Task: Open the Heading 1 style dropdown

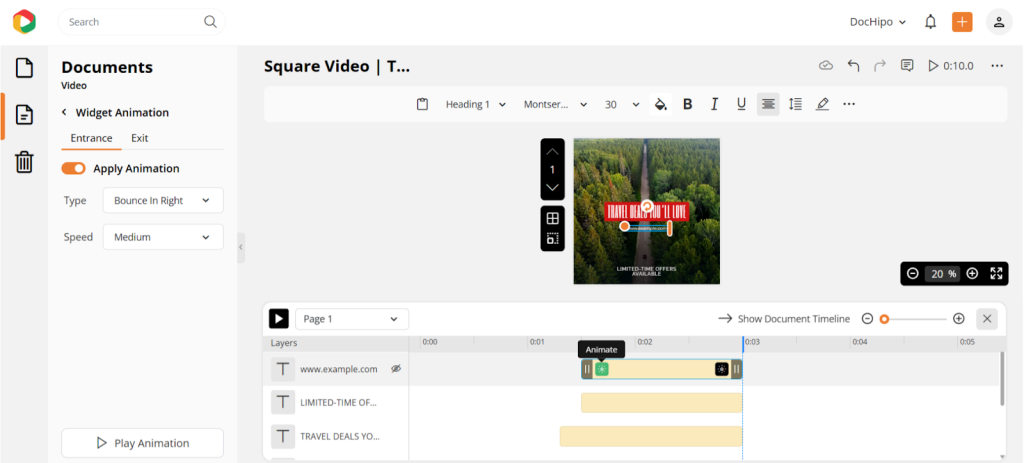Action: coord(476,104)
